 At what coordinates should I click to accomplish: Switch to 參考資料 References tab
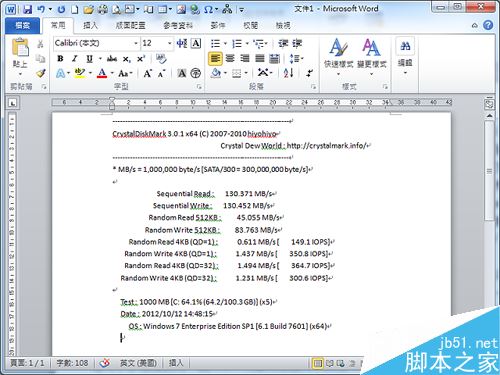[x=178, y=25]
